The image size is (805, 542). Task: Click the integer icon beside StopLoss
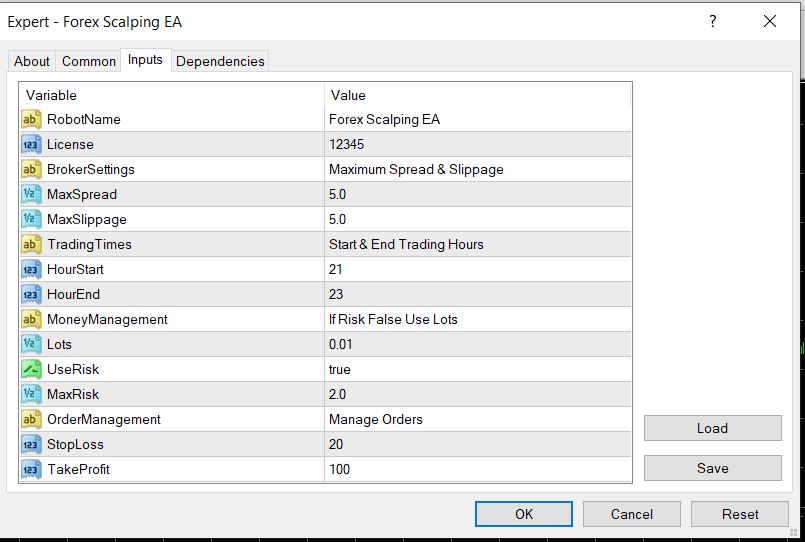[x=31, y=444]
